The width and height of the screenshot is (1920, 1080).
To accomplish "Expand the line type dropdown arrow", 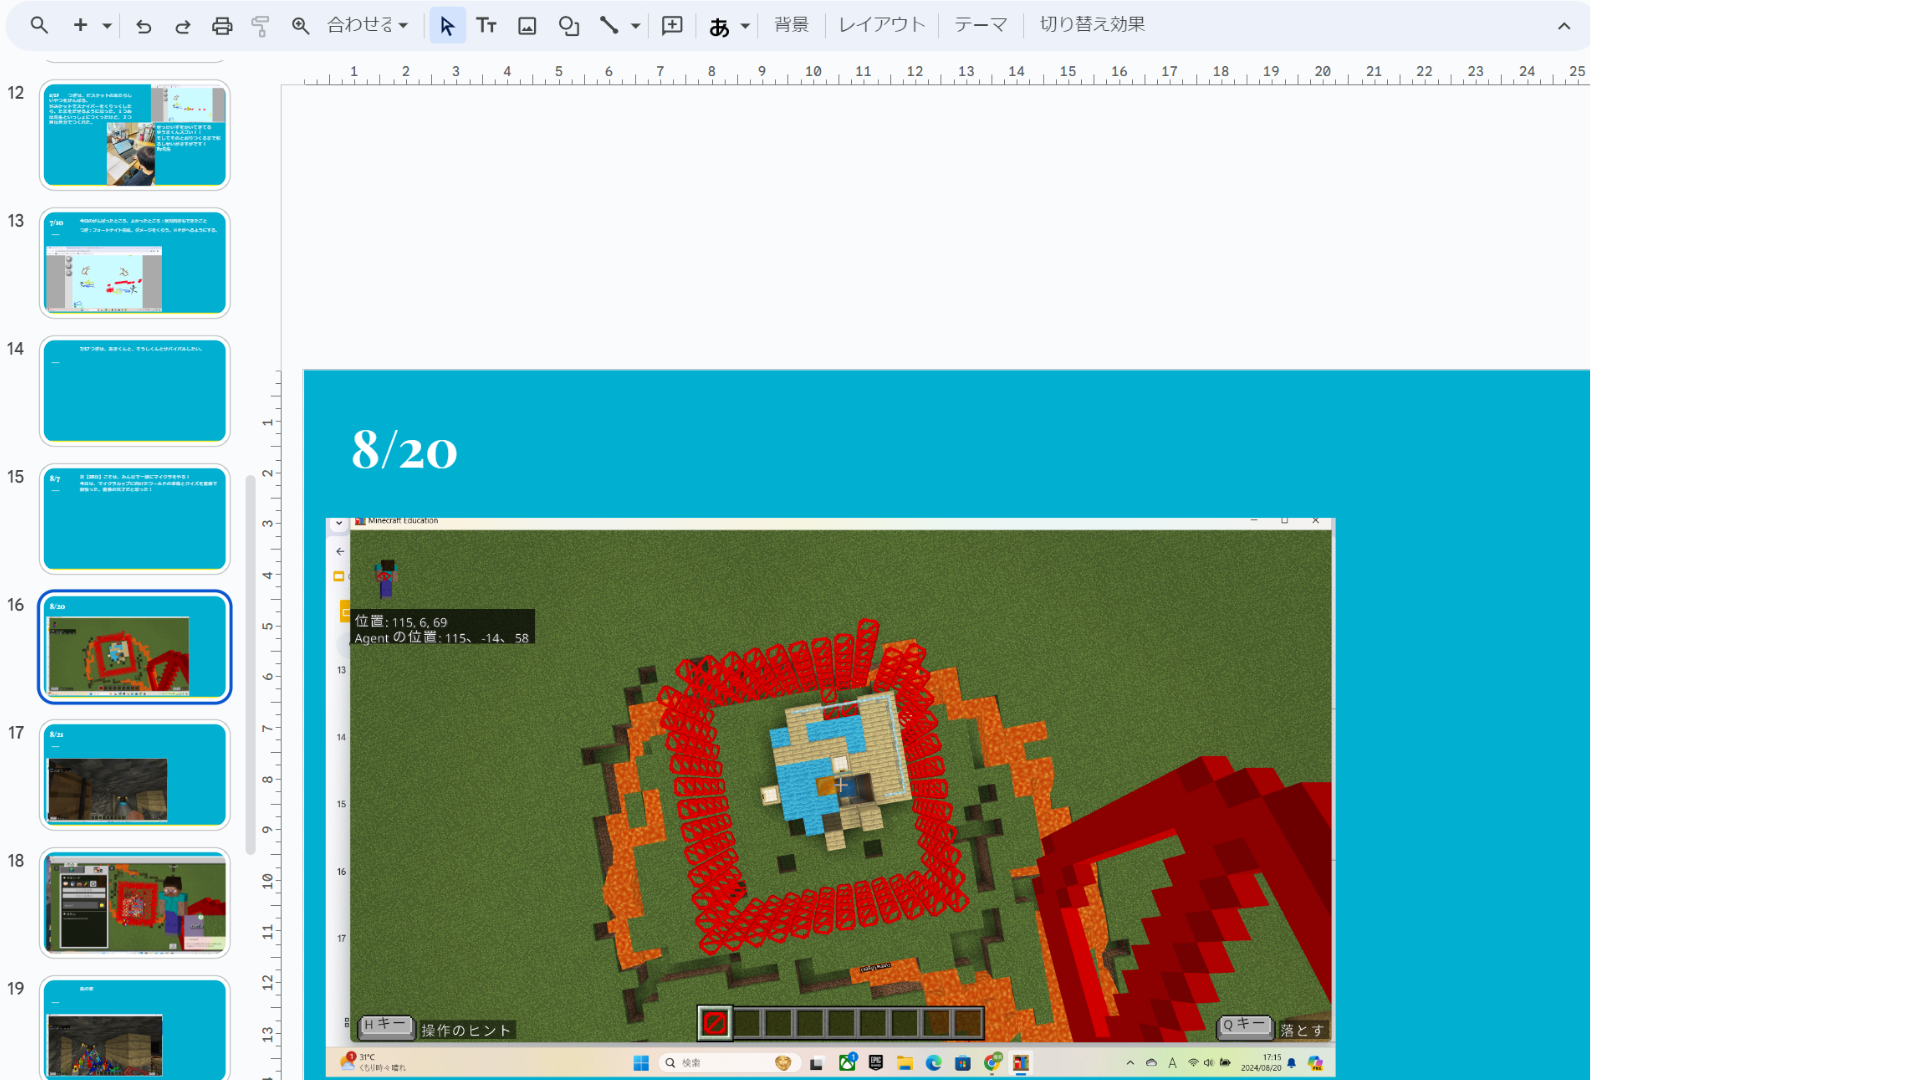I will (x=635, y=26).
